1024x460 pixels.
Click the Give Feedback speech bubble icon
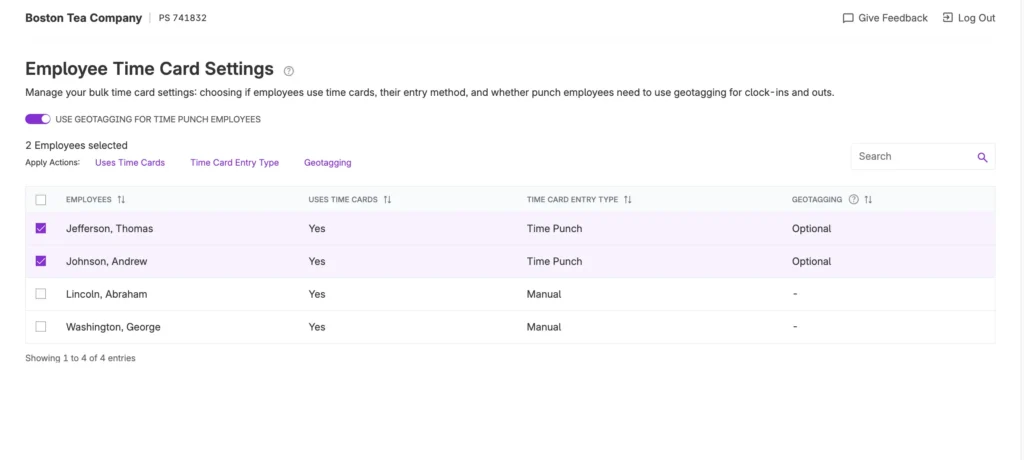(x=848, y=18)
